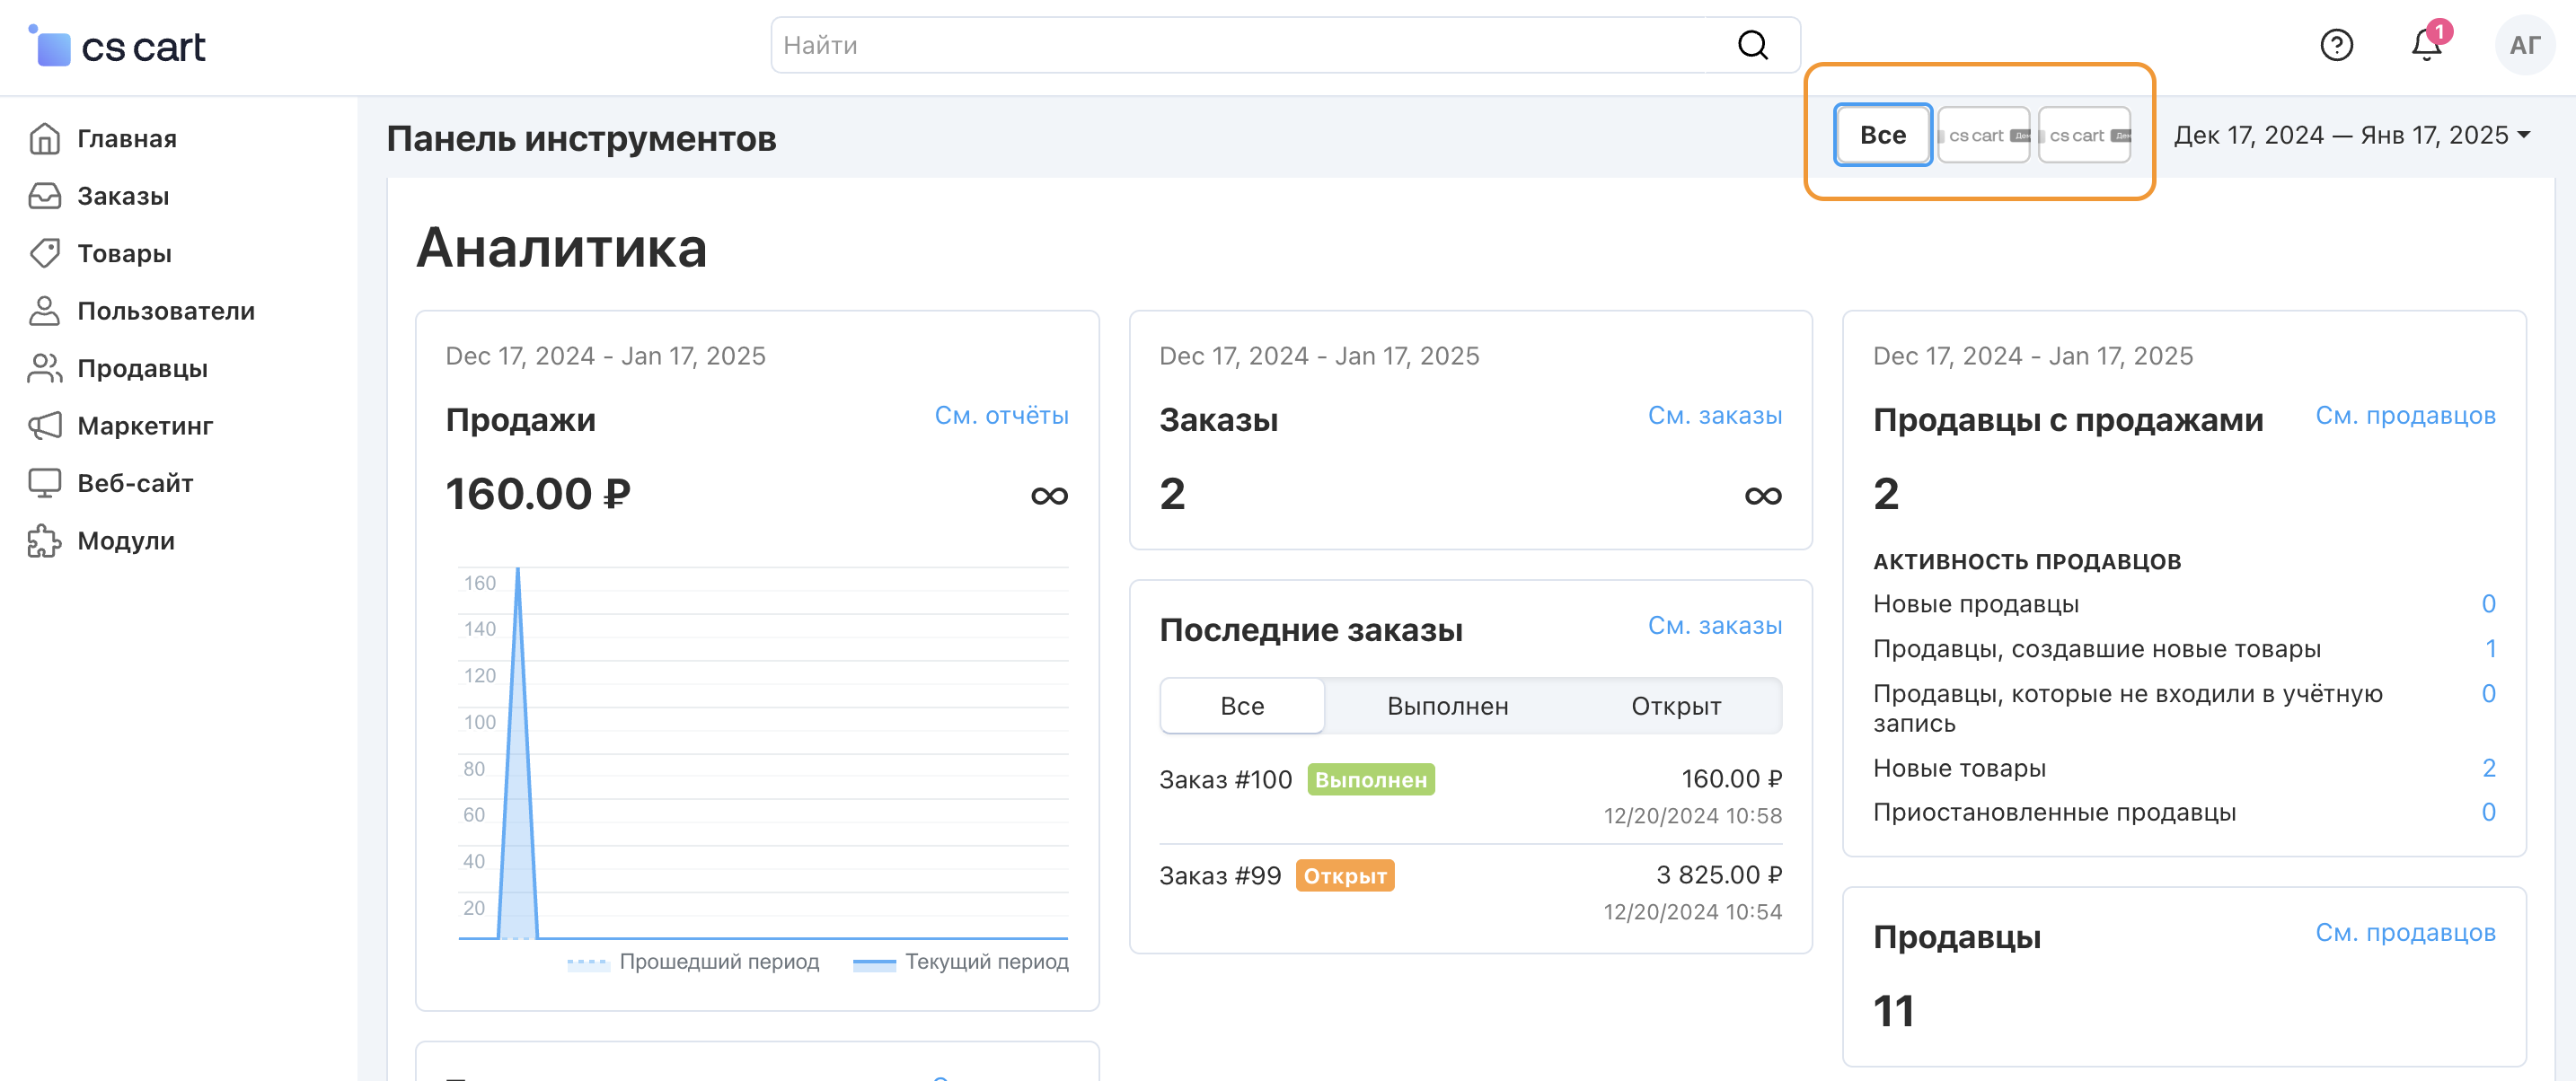Viewport: 2576px width, 1081px height.
Task: Expand the date range dropdown
Action: click(x=2351, y=135)
